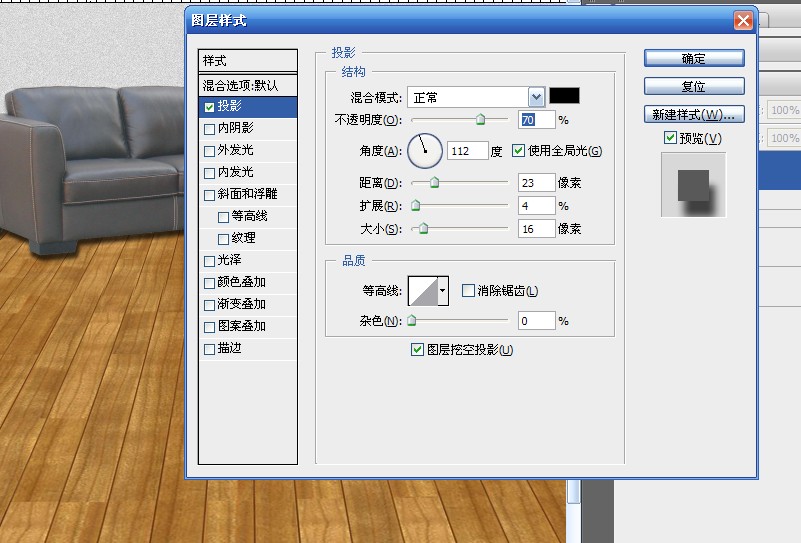
Task: Select the 样式 list header
Action: pos(248,61)
